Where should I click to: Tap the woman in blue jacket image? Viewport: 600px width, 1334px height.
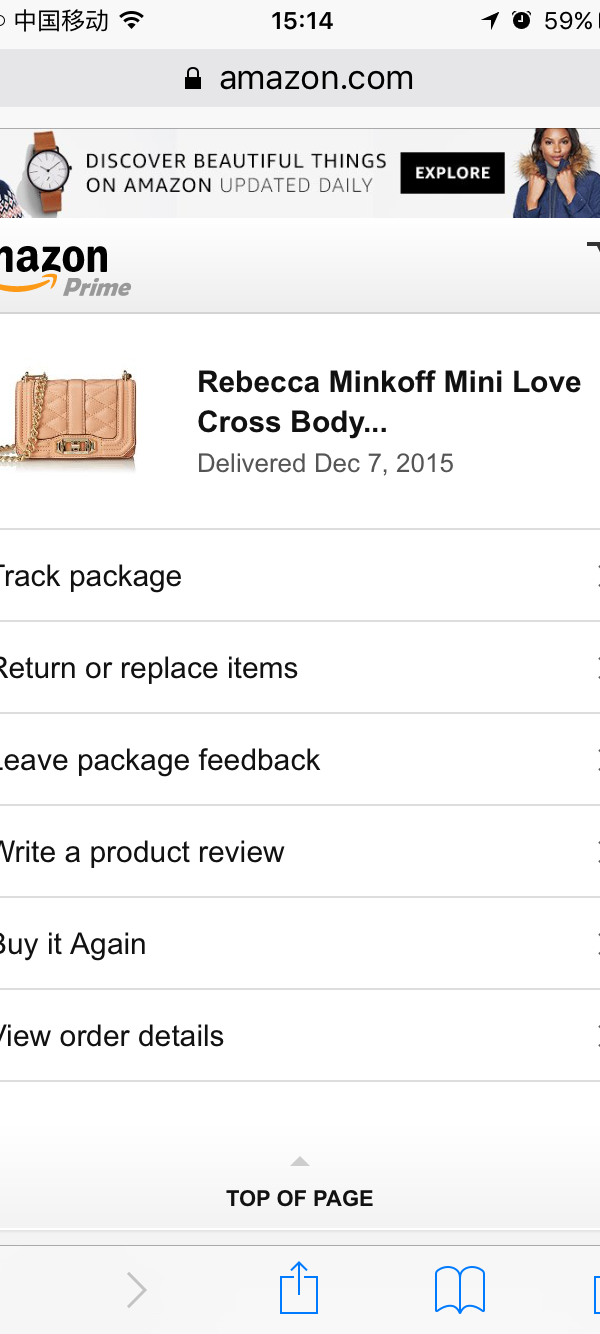tap(556, 173)
